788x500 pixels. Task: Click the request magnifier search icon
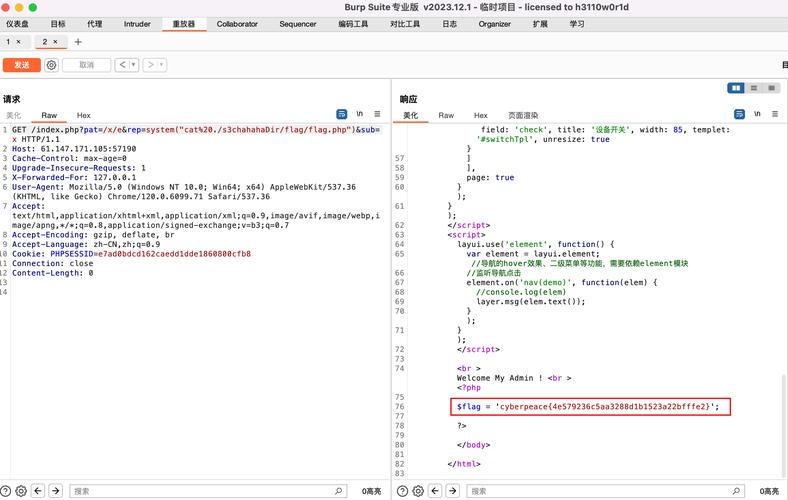[338, 491]
